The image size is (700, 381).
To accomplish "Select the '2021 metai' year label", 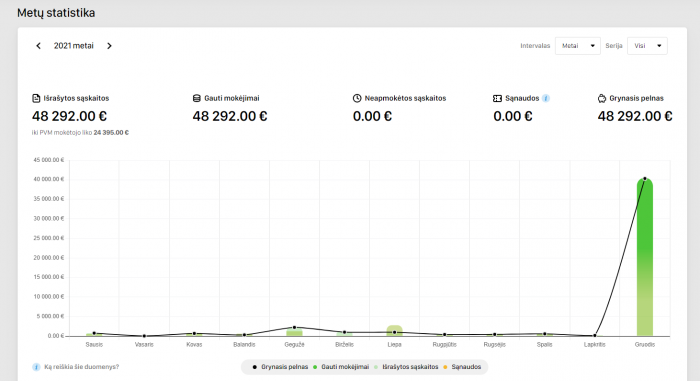I will tap(74, 46).
